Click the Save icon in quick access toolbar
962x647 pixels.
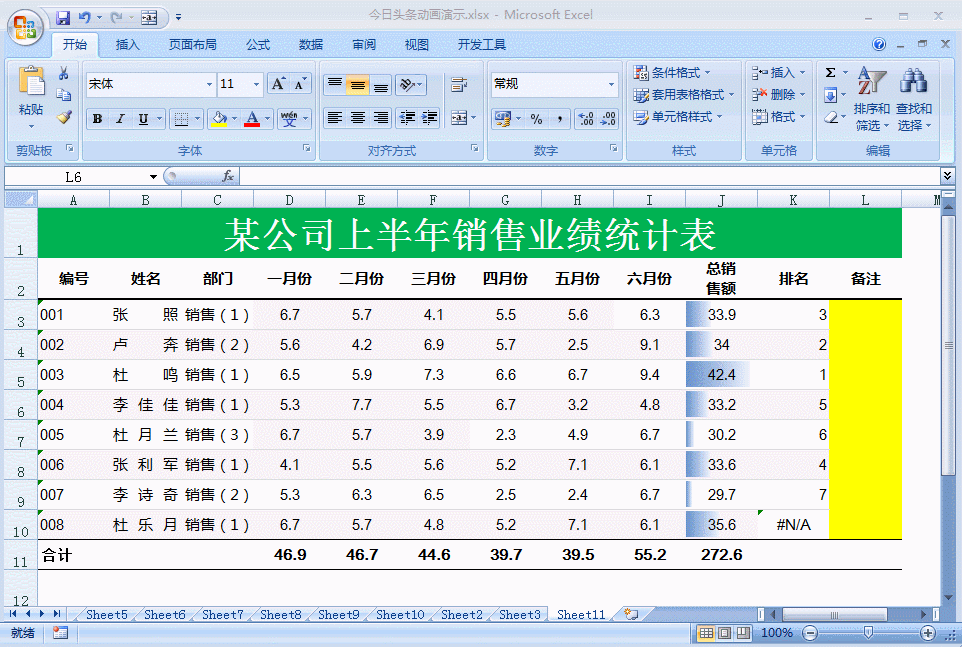click(63, 17)
